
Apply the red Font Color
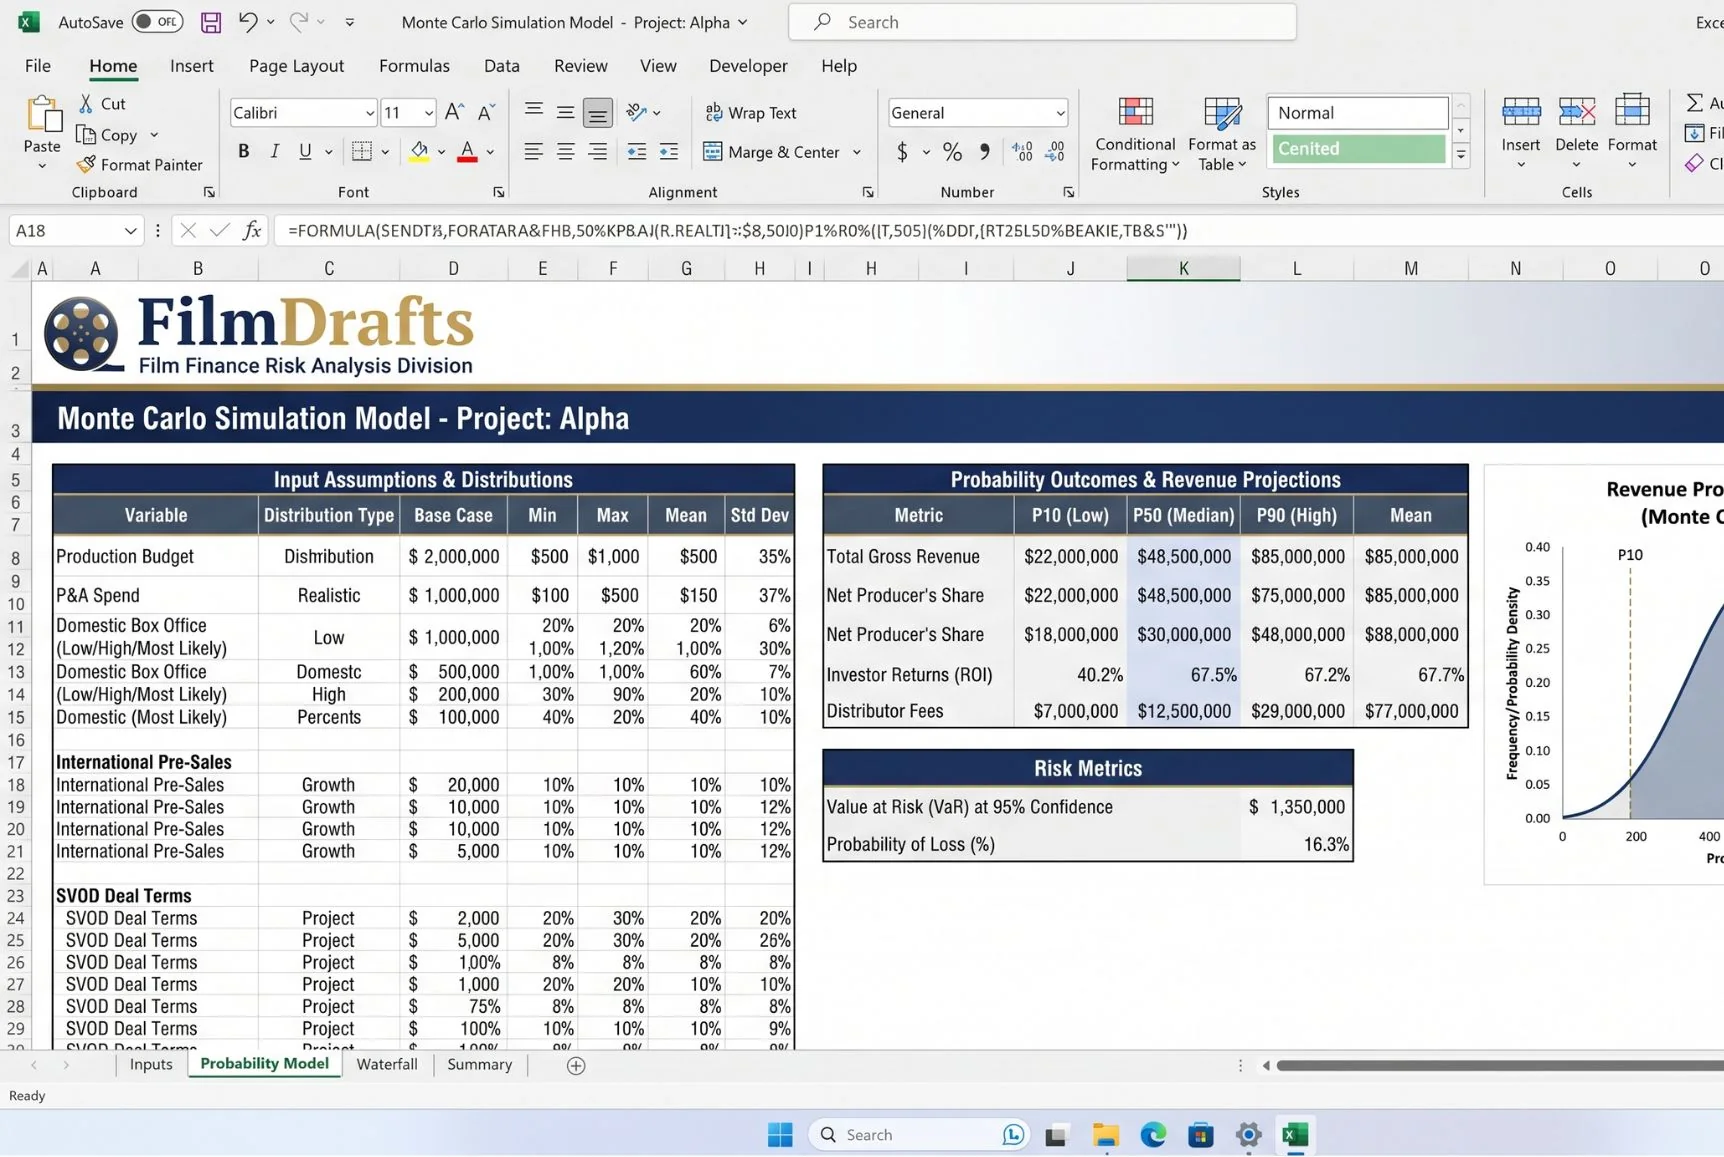point(467,151)
